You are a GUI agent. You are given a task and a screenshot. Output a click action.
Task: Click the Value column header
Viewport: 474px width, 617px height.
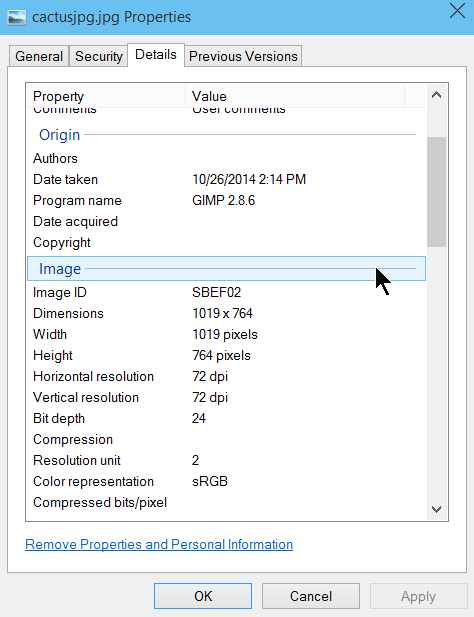[x=295, y=96]
